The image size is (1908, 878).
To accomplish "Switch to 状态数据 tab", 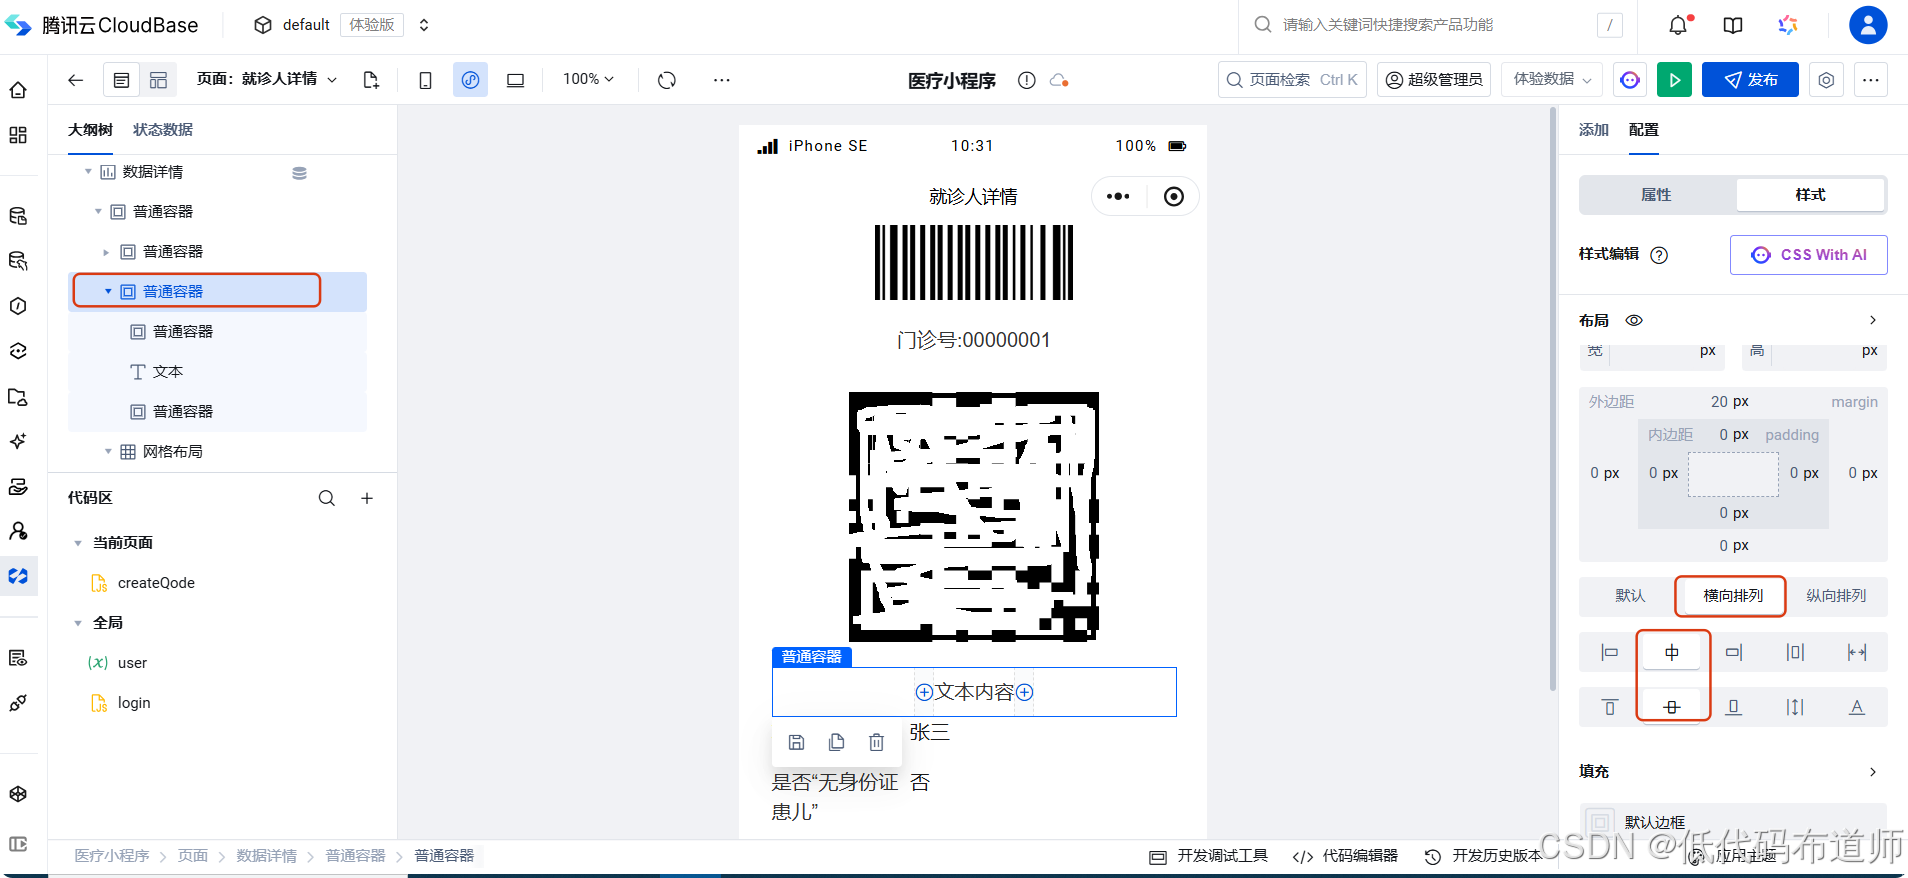I will point(163,130).
